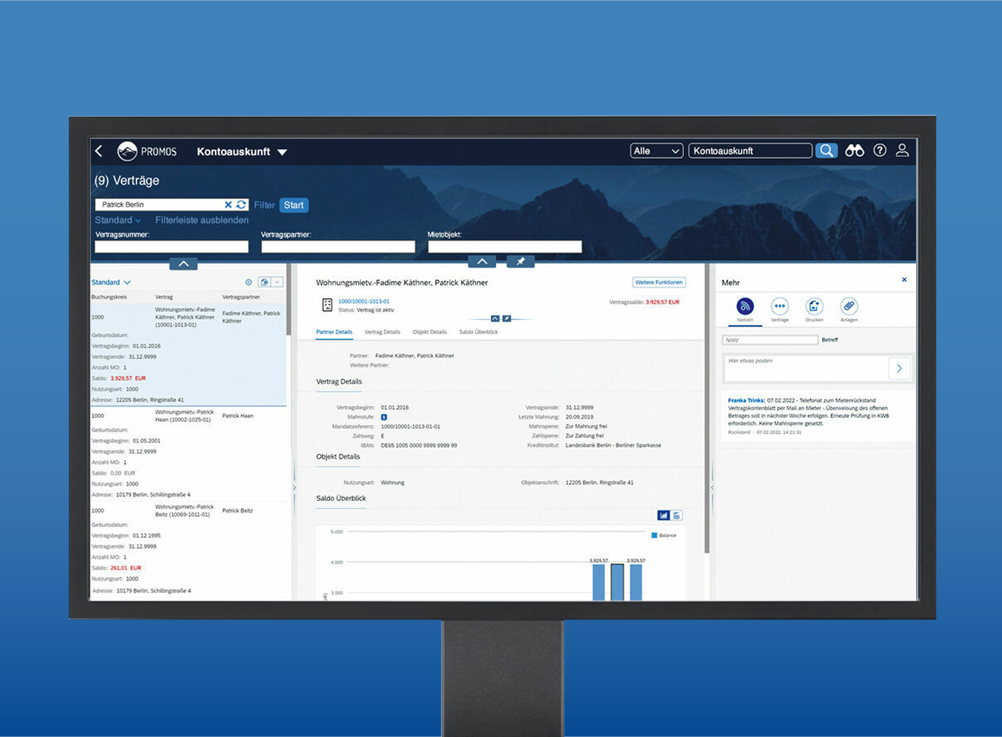This screenshot has width=1002, height=737.
Task: Open the Anlagen paperclip icon
Action: click(x=848, y=307)
